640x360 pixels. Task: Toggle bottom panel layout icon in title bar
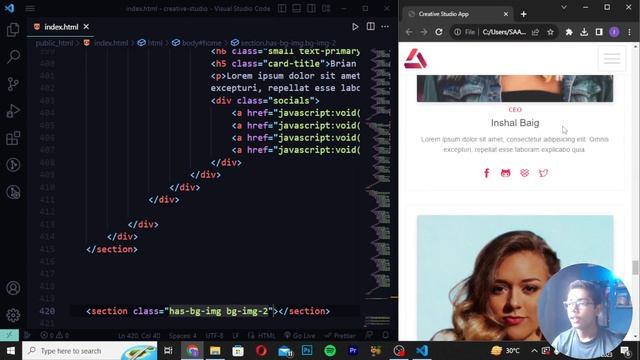[x=296, y=8]
